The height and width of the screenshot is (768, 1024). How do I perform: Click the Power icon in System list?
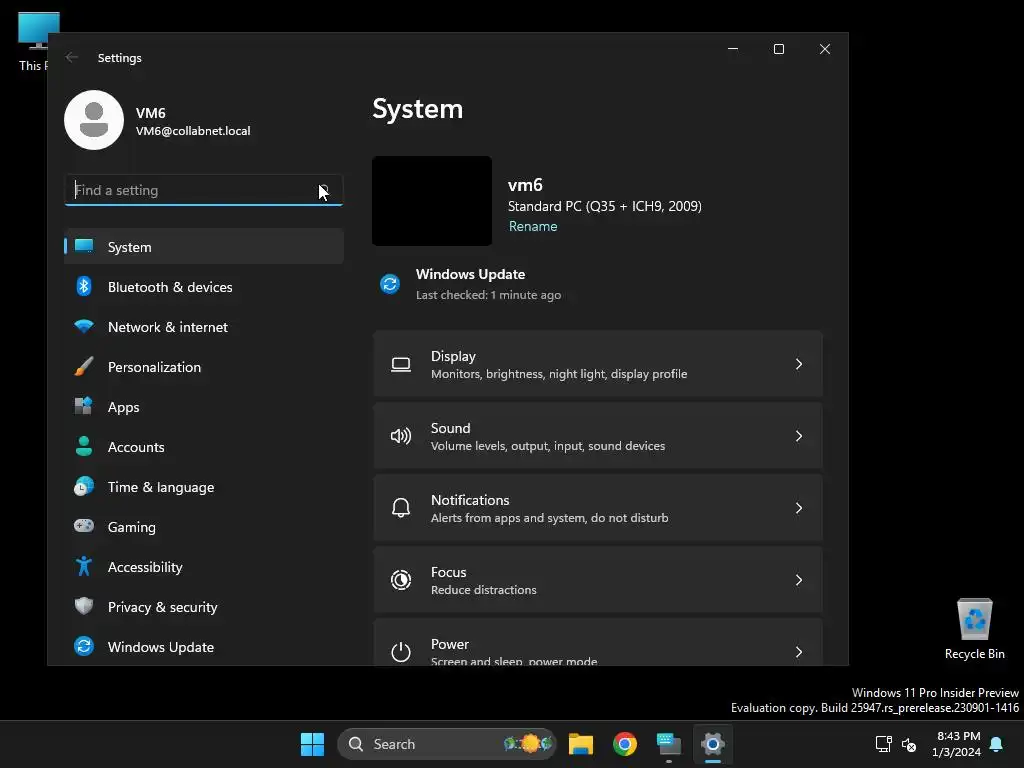401,652
